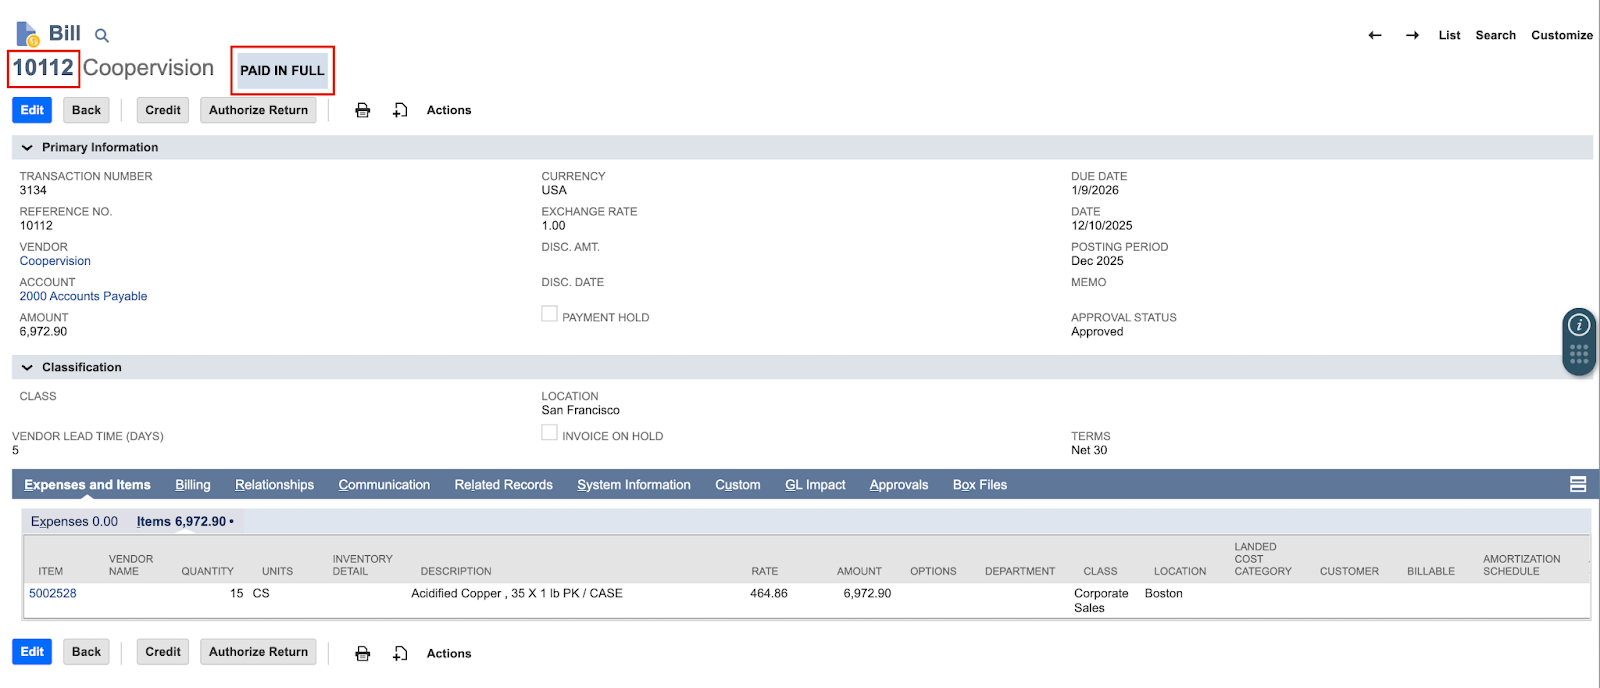Click the top Authorize Return button
The width and height of the screenshot is (1600, 688).
[258, 110]
